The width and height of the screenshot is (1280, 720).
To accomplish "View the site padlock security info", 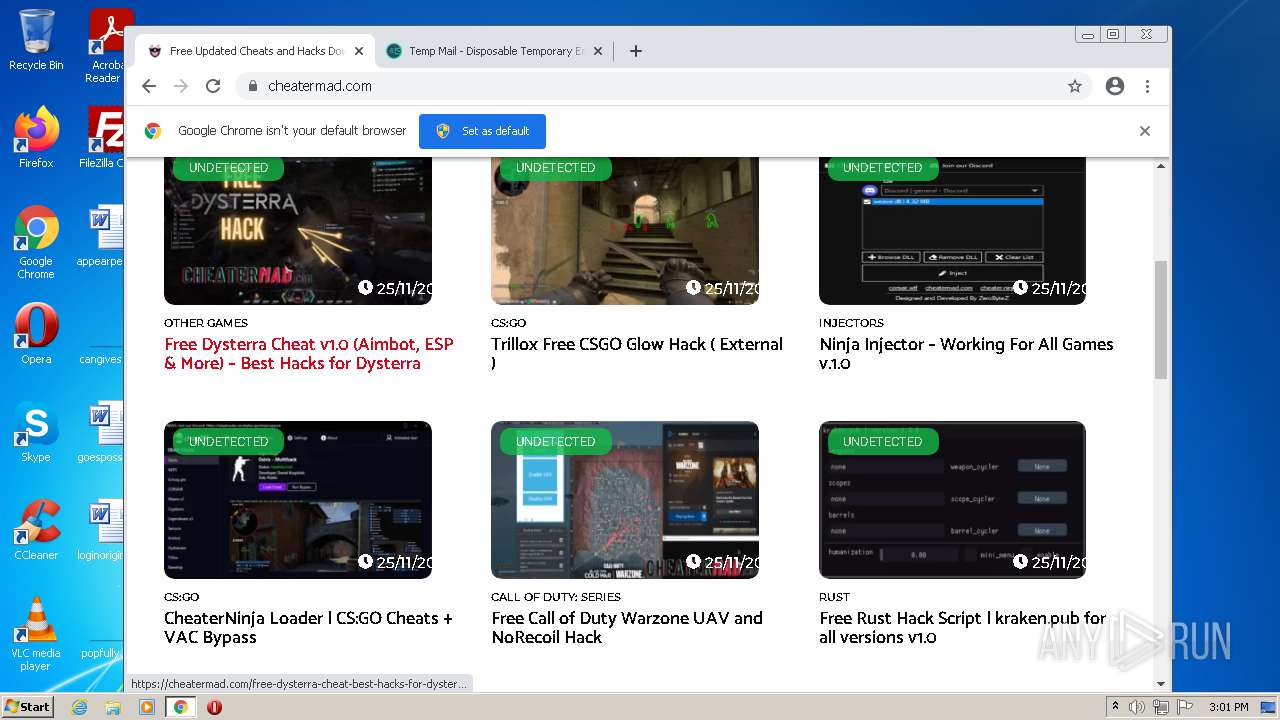I will tap(252, 86).
